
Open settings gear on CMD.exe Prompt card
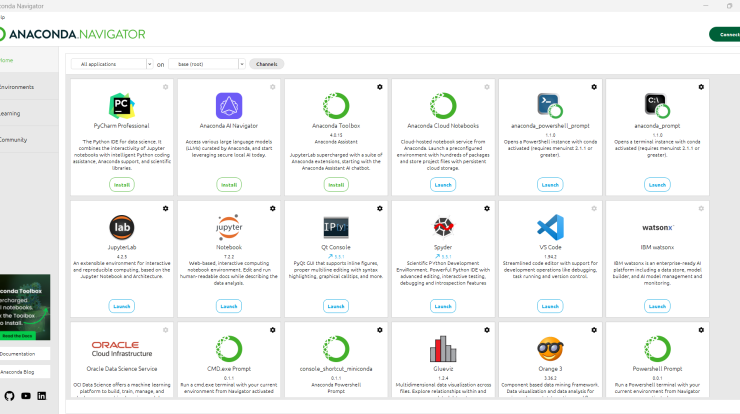[273, 330]
